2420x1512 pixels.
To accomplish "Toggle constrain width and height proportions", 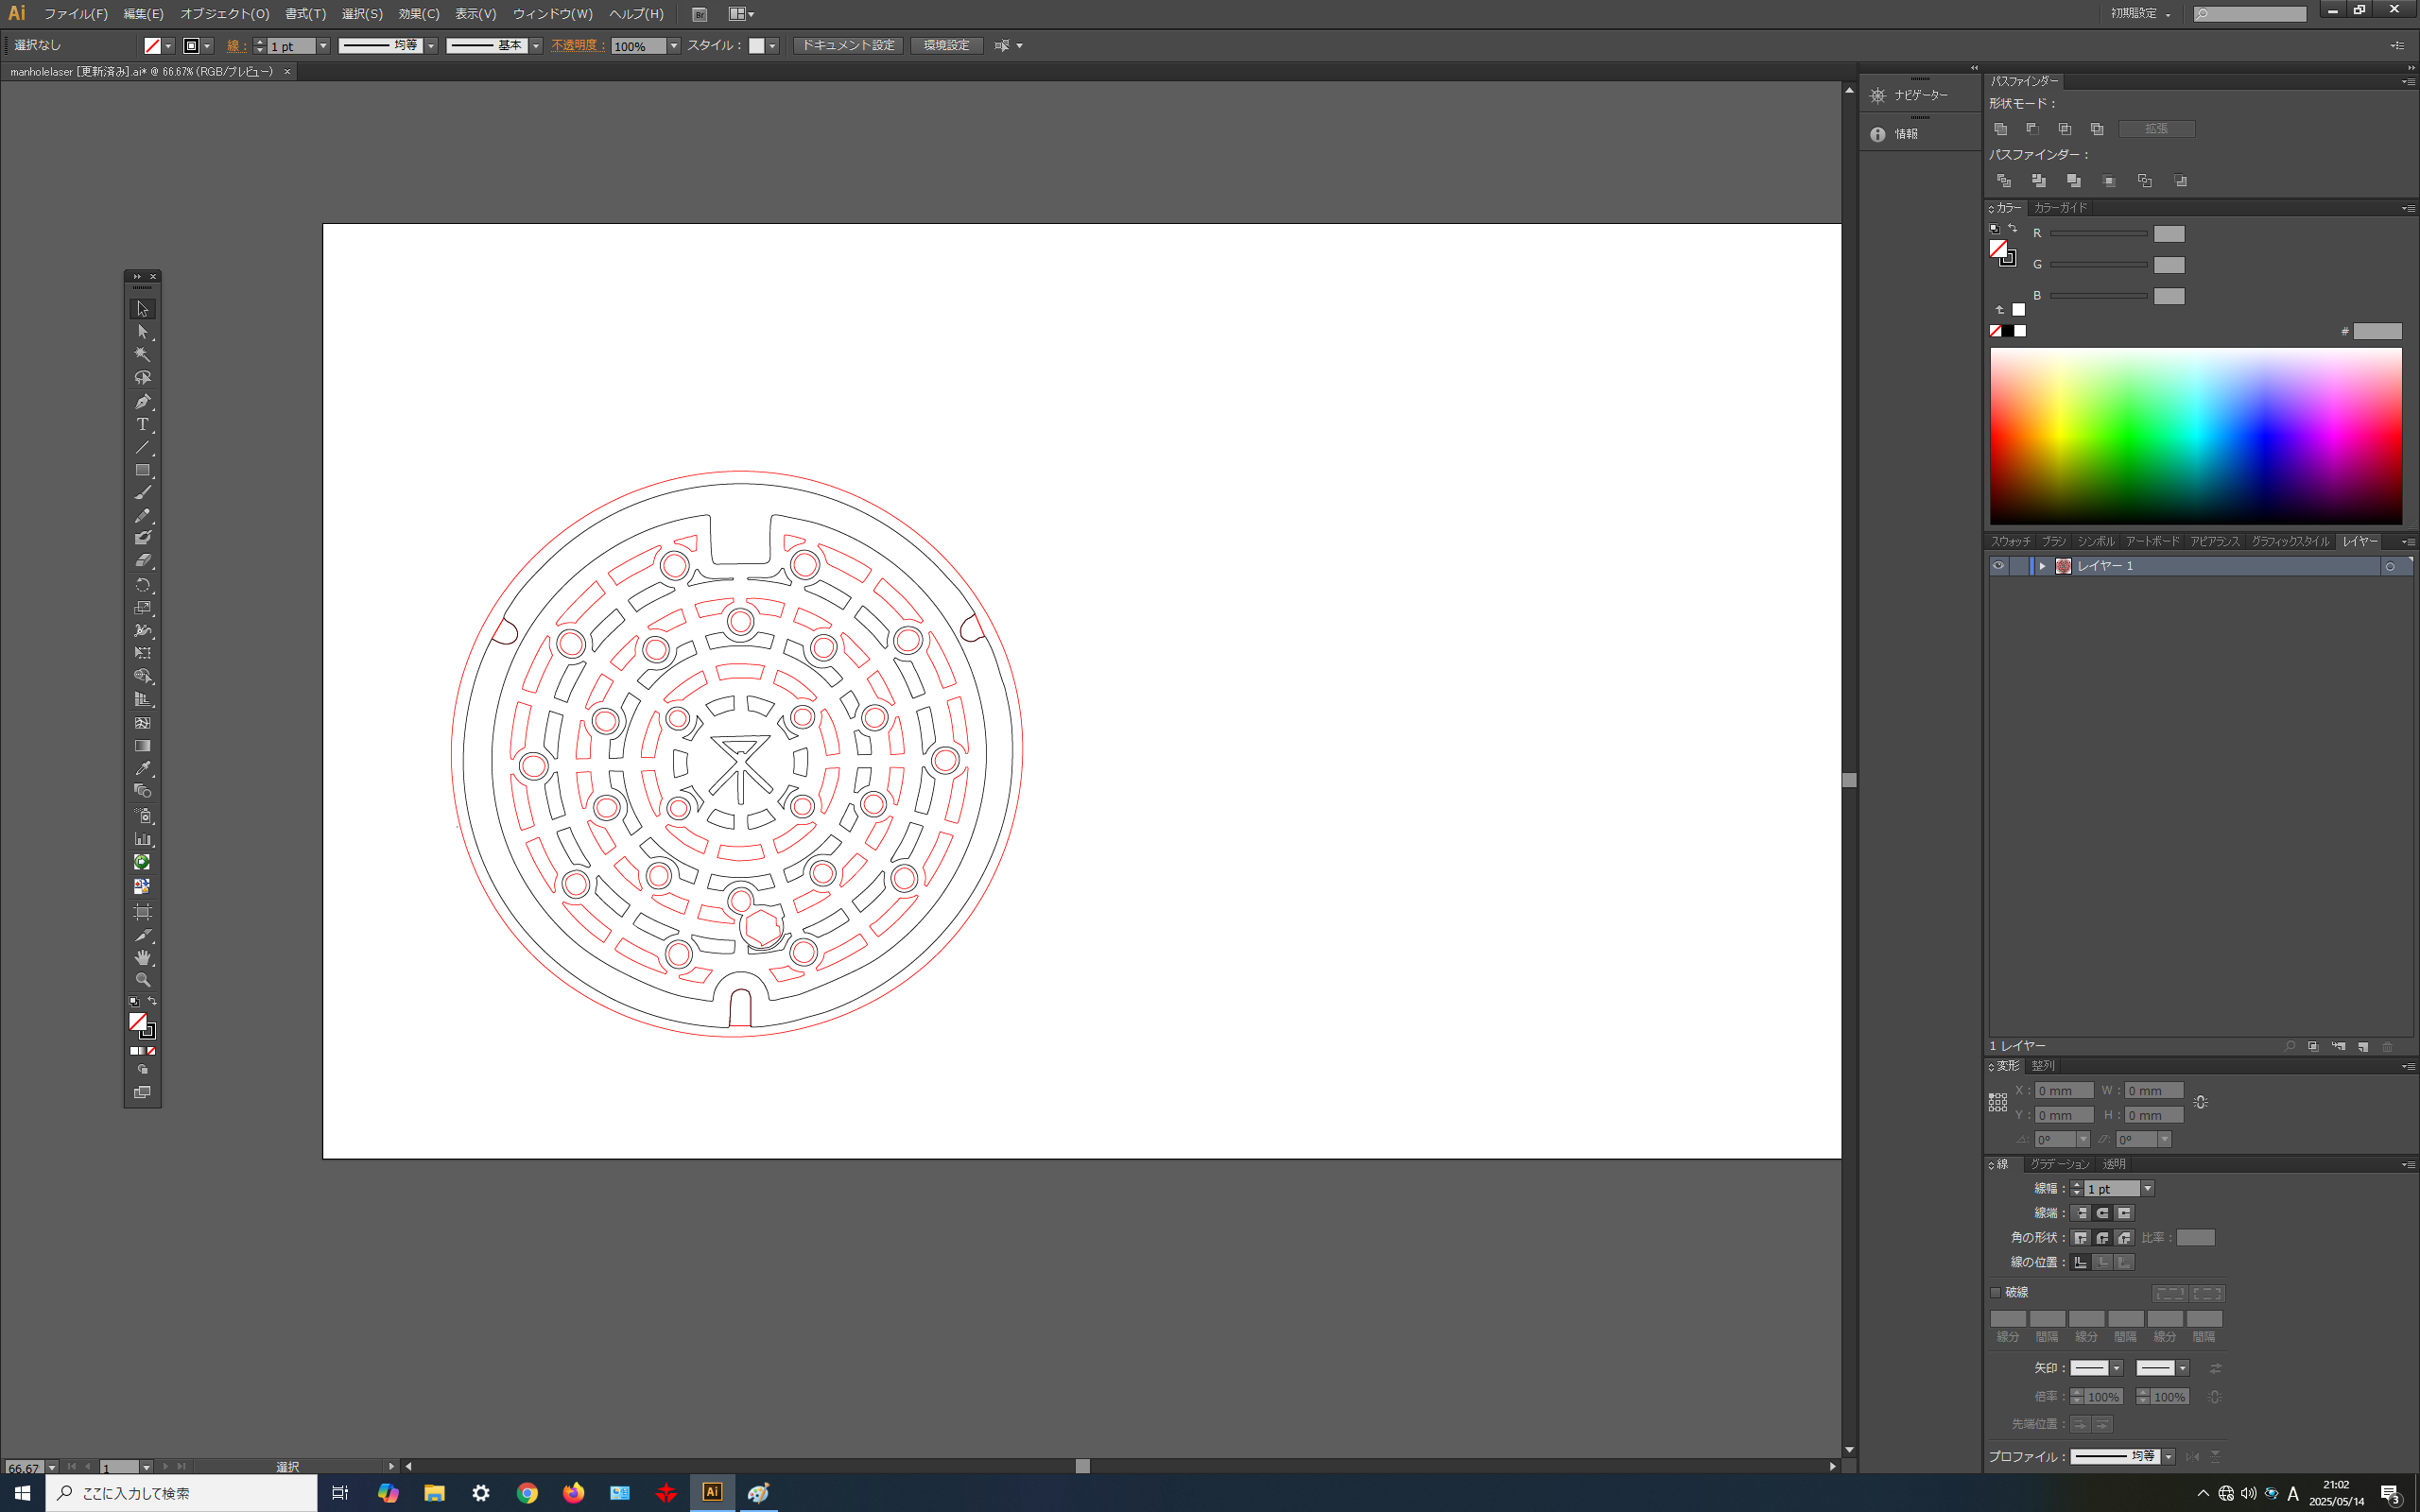I will pyautogui.click(x=2200, y=1102).
